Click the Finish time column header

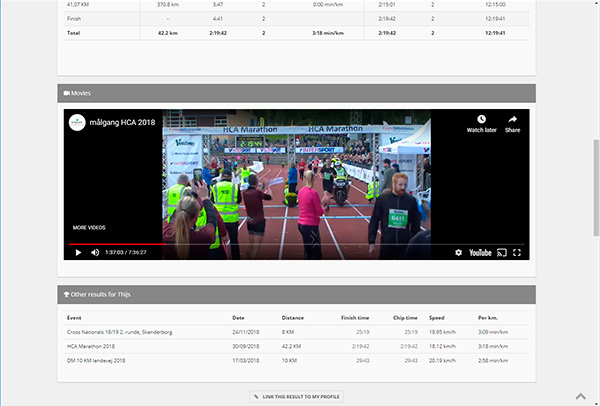coord(355,318)
